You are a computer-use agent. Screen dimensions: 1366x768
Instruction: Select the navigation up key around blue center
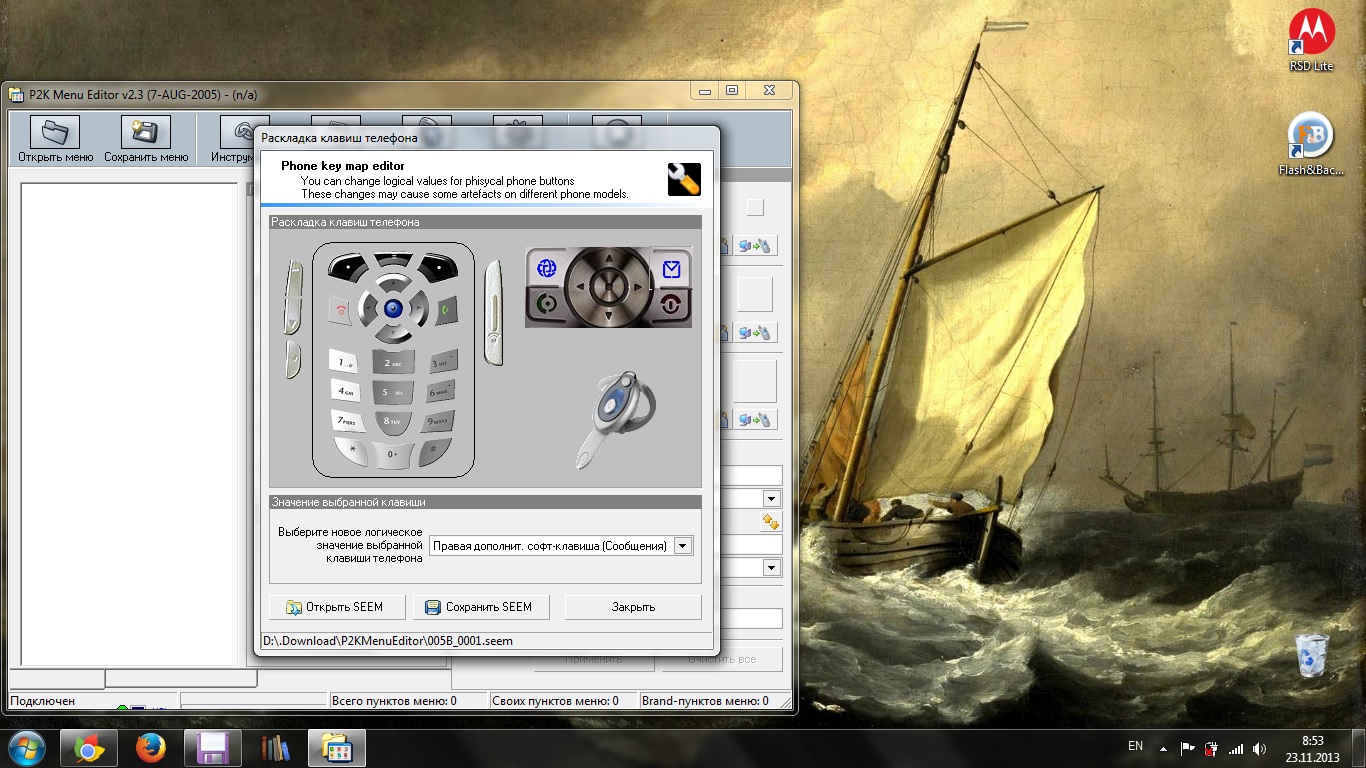tap(393, 286)
